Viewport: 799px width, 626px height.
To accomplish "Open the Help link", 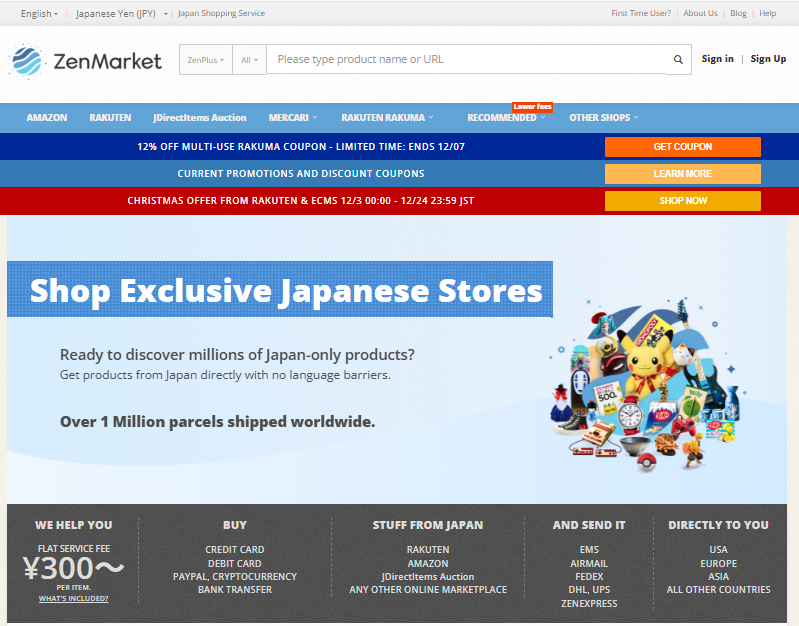I will tap(767, 13).
